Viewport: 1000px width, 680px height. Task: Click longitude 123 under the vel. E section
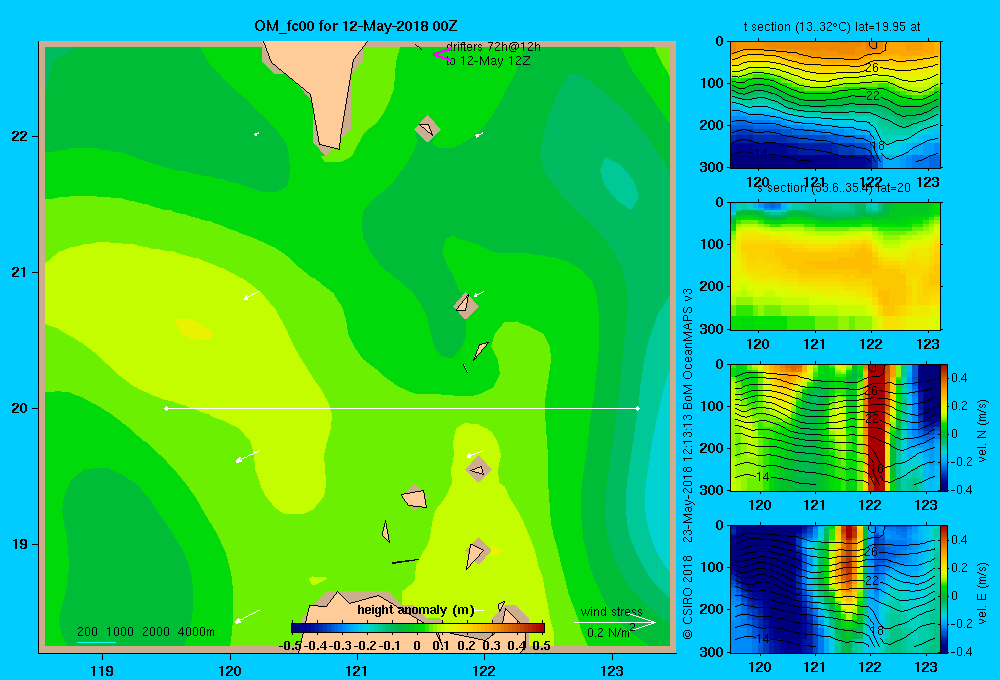927,667
